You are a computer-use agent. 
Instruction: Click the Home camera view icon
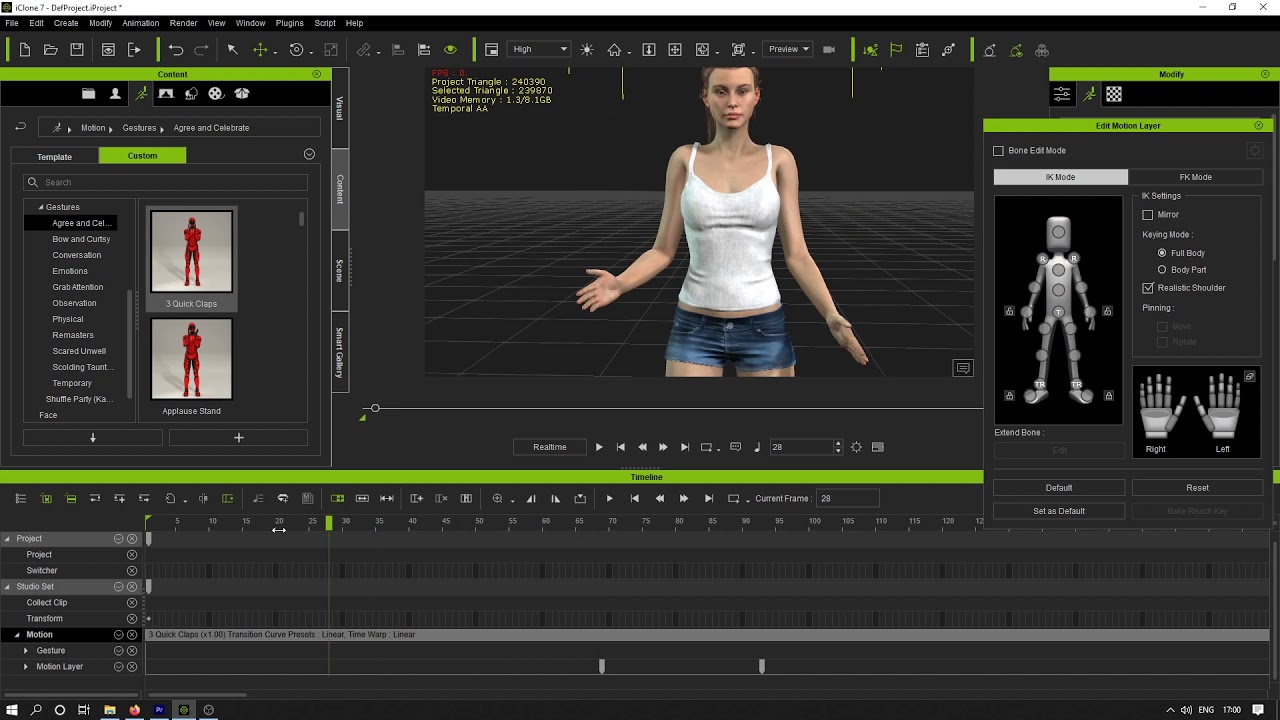614,50
